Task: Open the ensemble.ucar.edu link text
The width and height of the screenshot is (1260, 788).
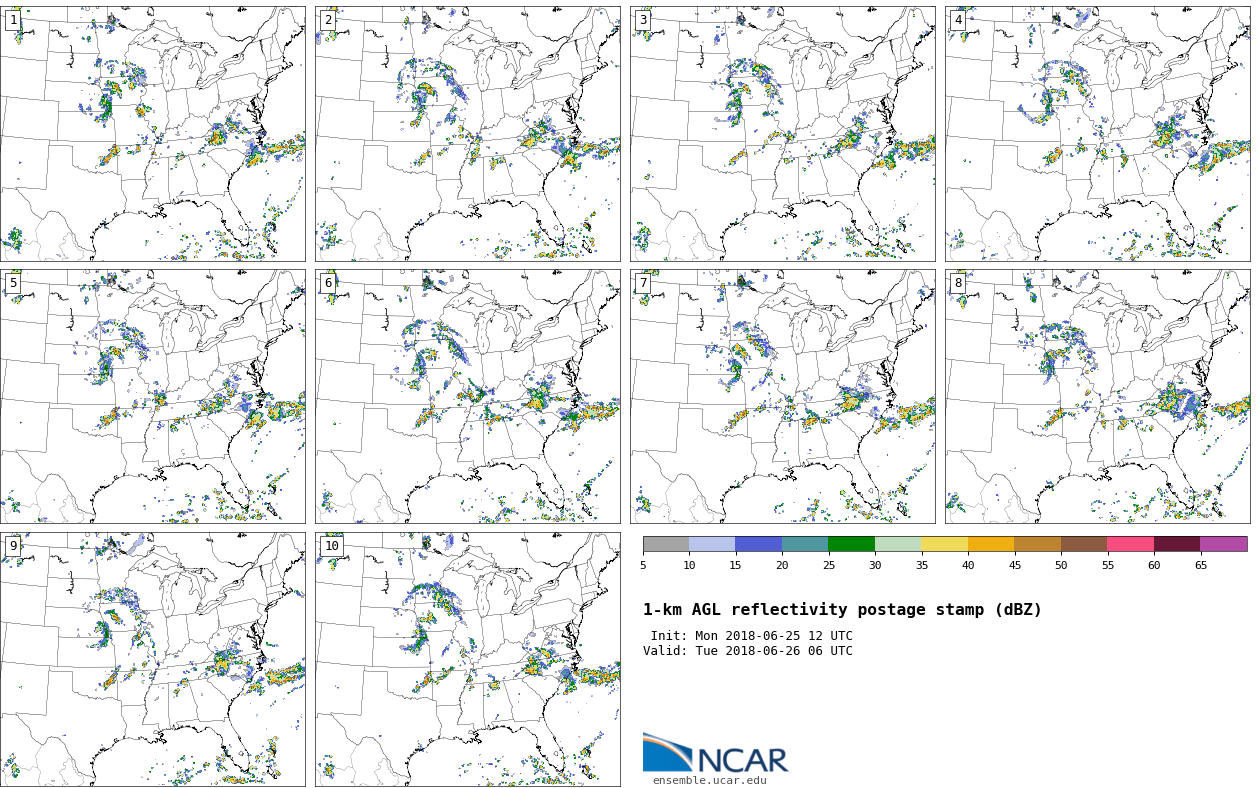Action: [709, 781]
